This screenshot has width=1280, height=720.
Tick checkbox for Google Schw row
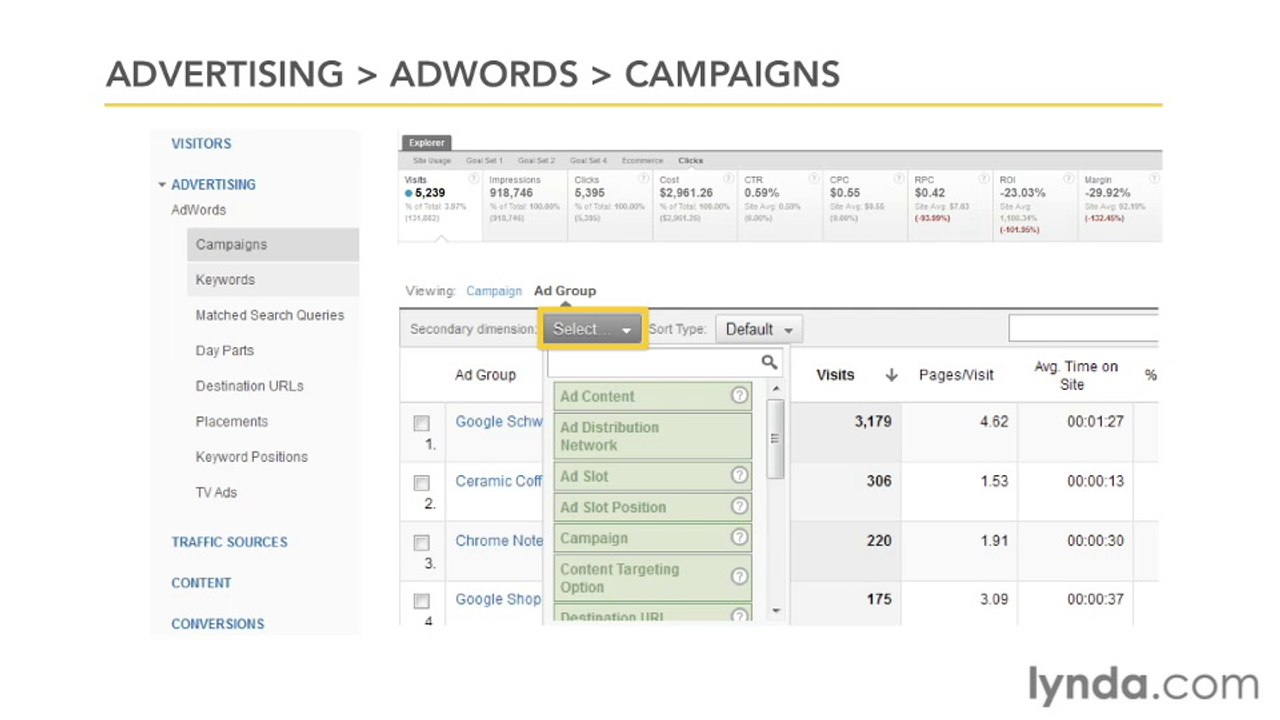[422, 424]
